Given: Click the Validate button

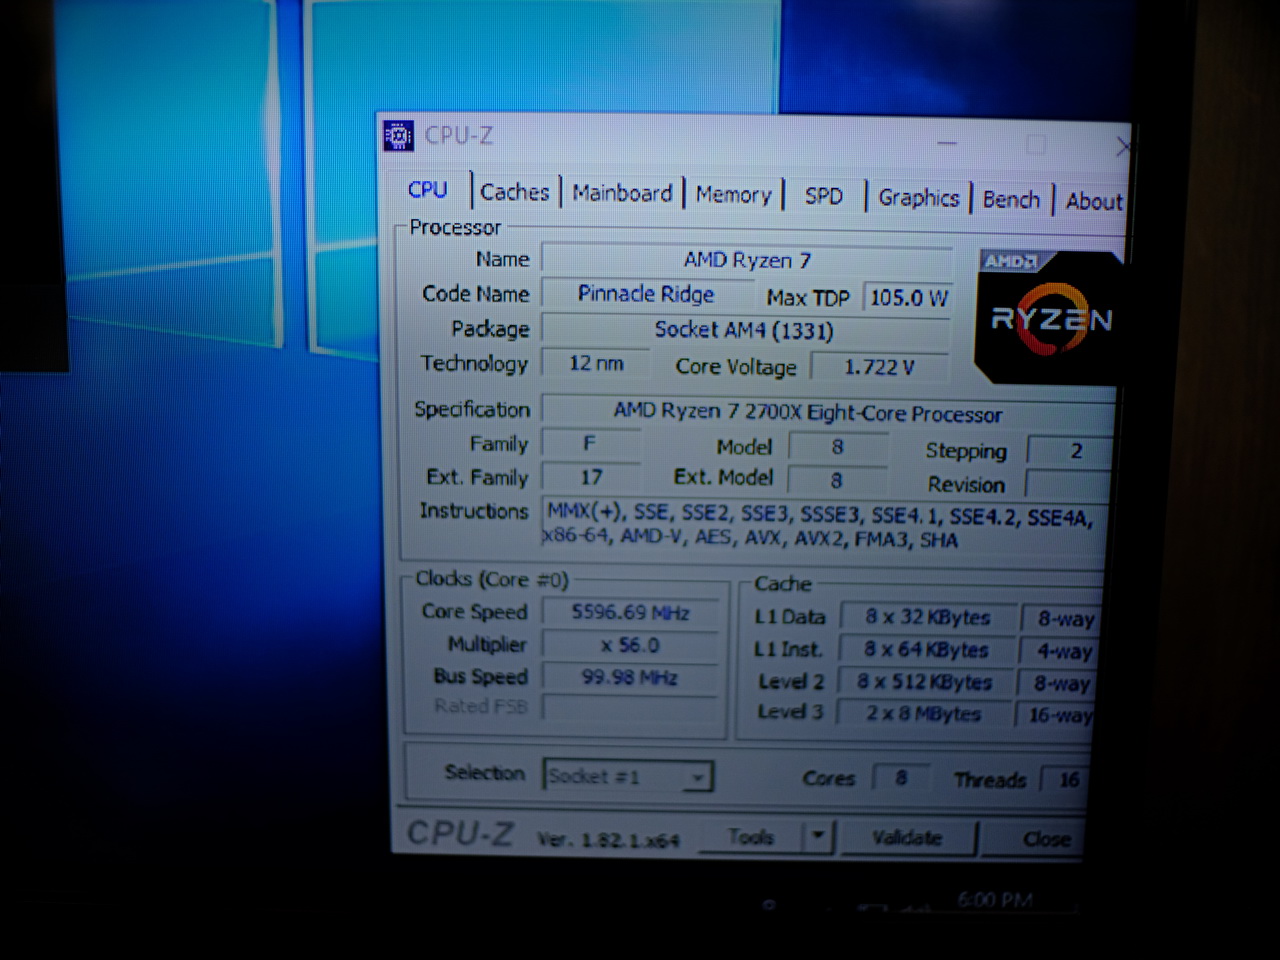Looking at the screenshot, I should tap(907, 838).
